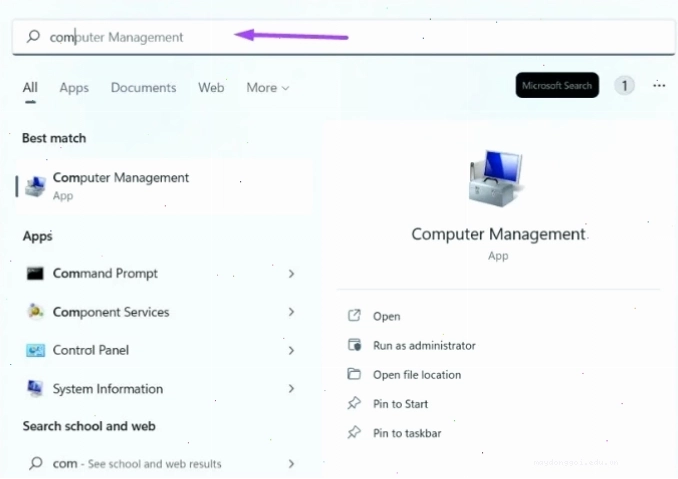
Task: Choose Pin to Start
Action: [400, 404]
